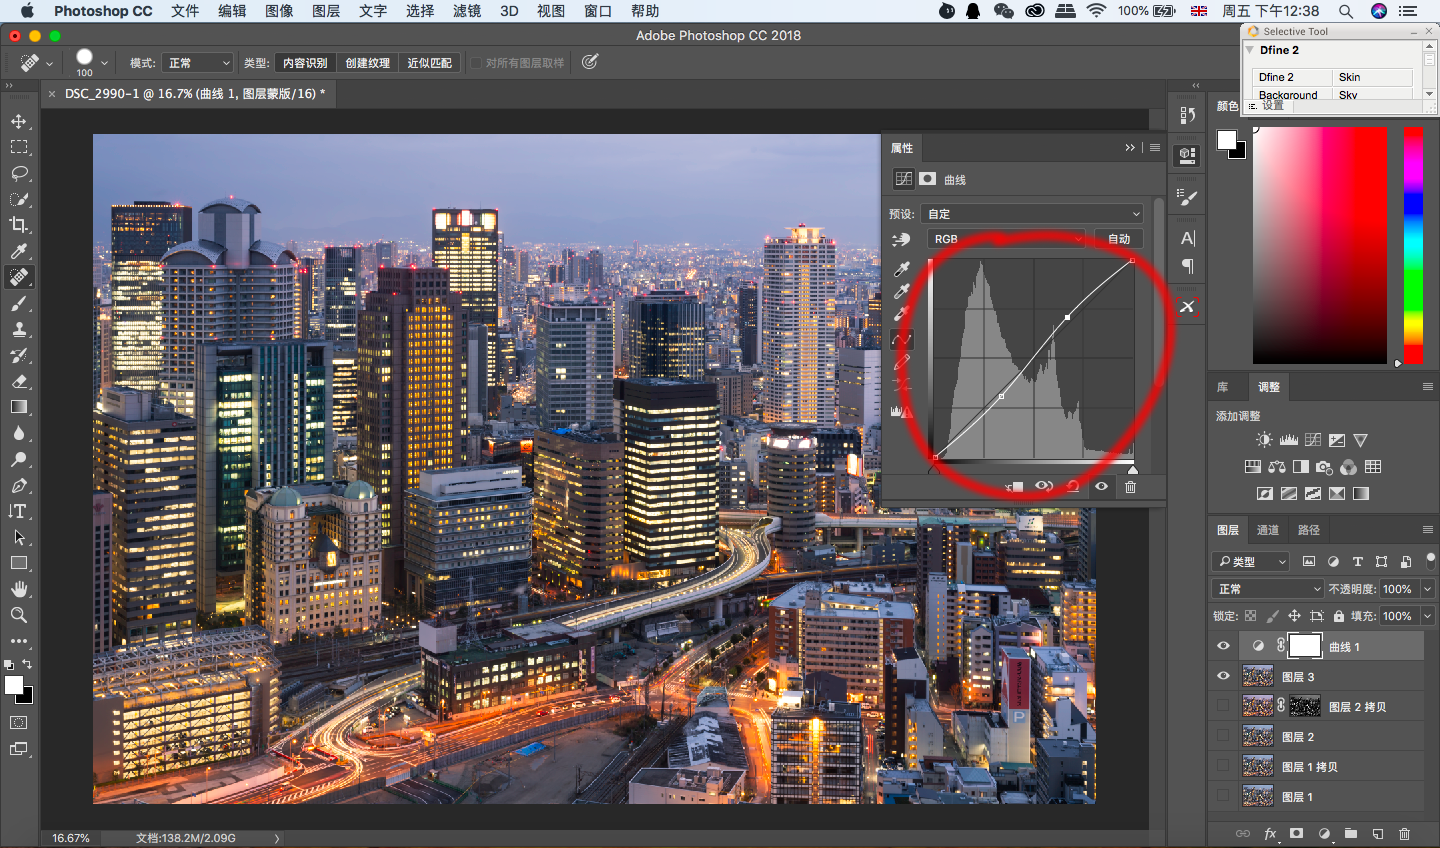
Task: Select the Zoom tool in toolbar
Action: pos(19,615)
